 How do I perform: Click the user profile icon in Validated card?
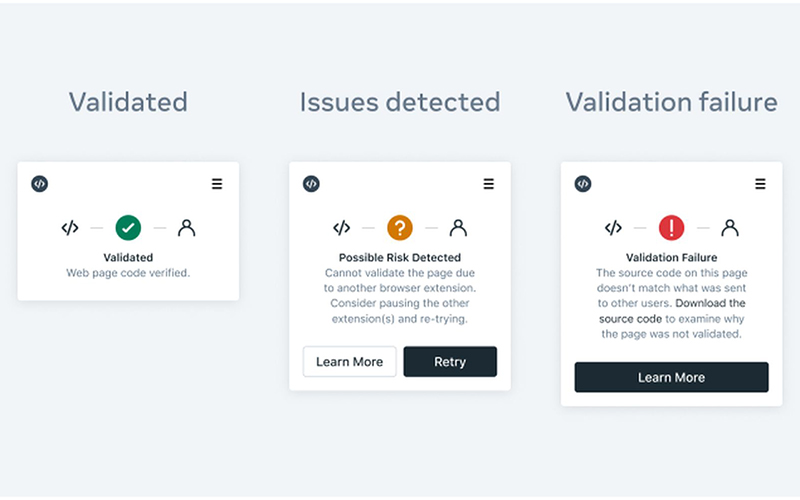click(186, 228)
